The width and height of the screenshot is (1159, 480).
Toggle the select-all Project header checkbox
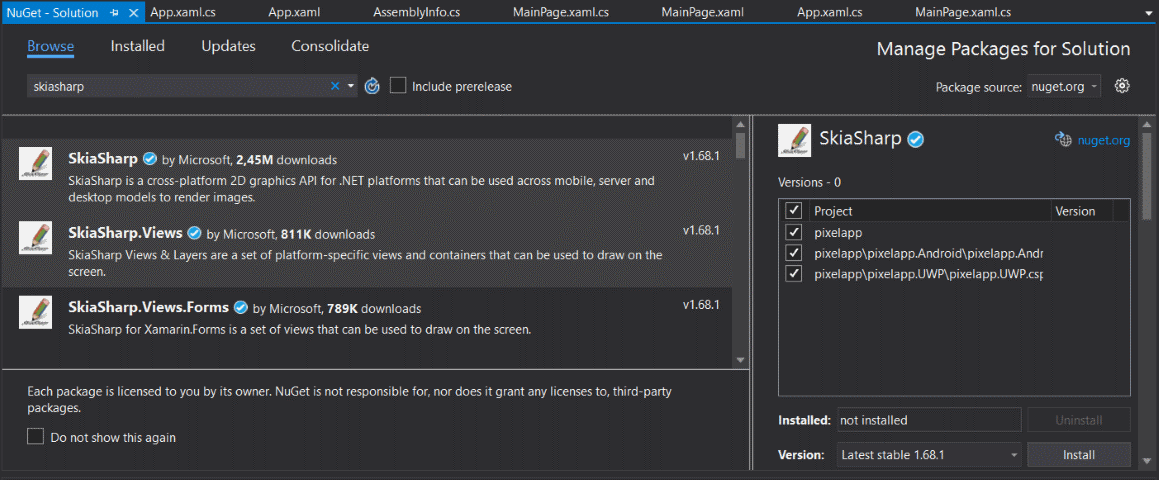point(795,211)
